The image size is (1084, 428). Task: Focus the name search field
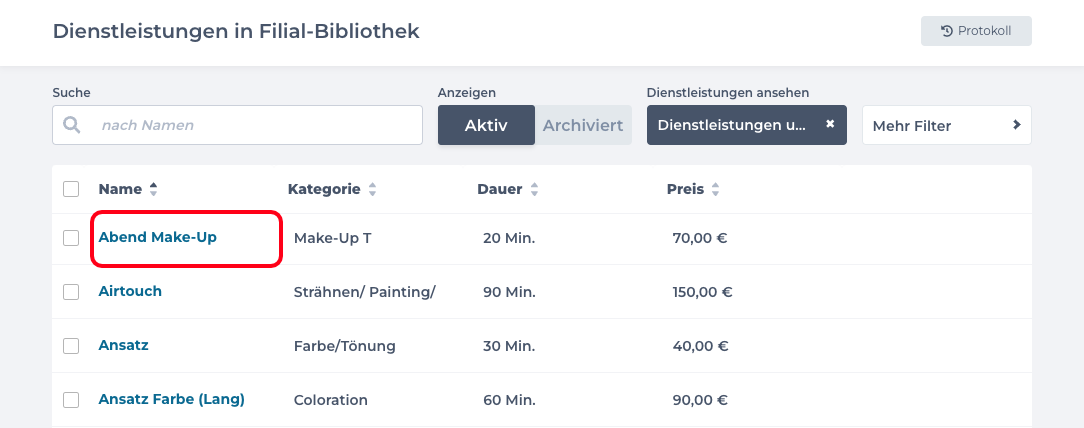[x=255, y=125]
